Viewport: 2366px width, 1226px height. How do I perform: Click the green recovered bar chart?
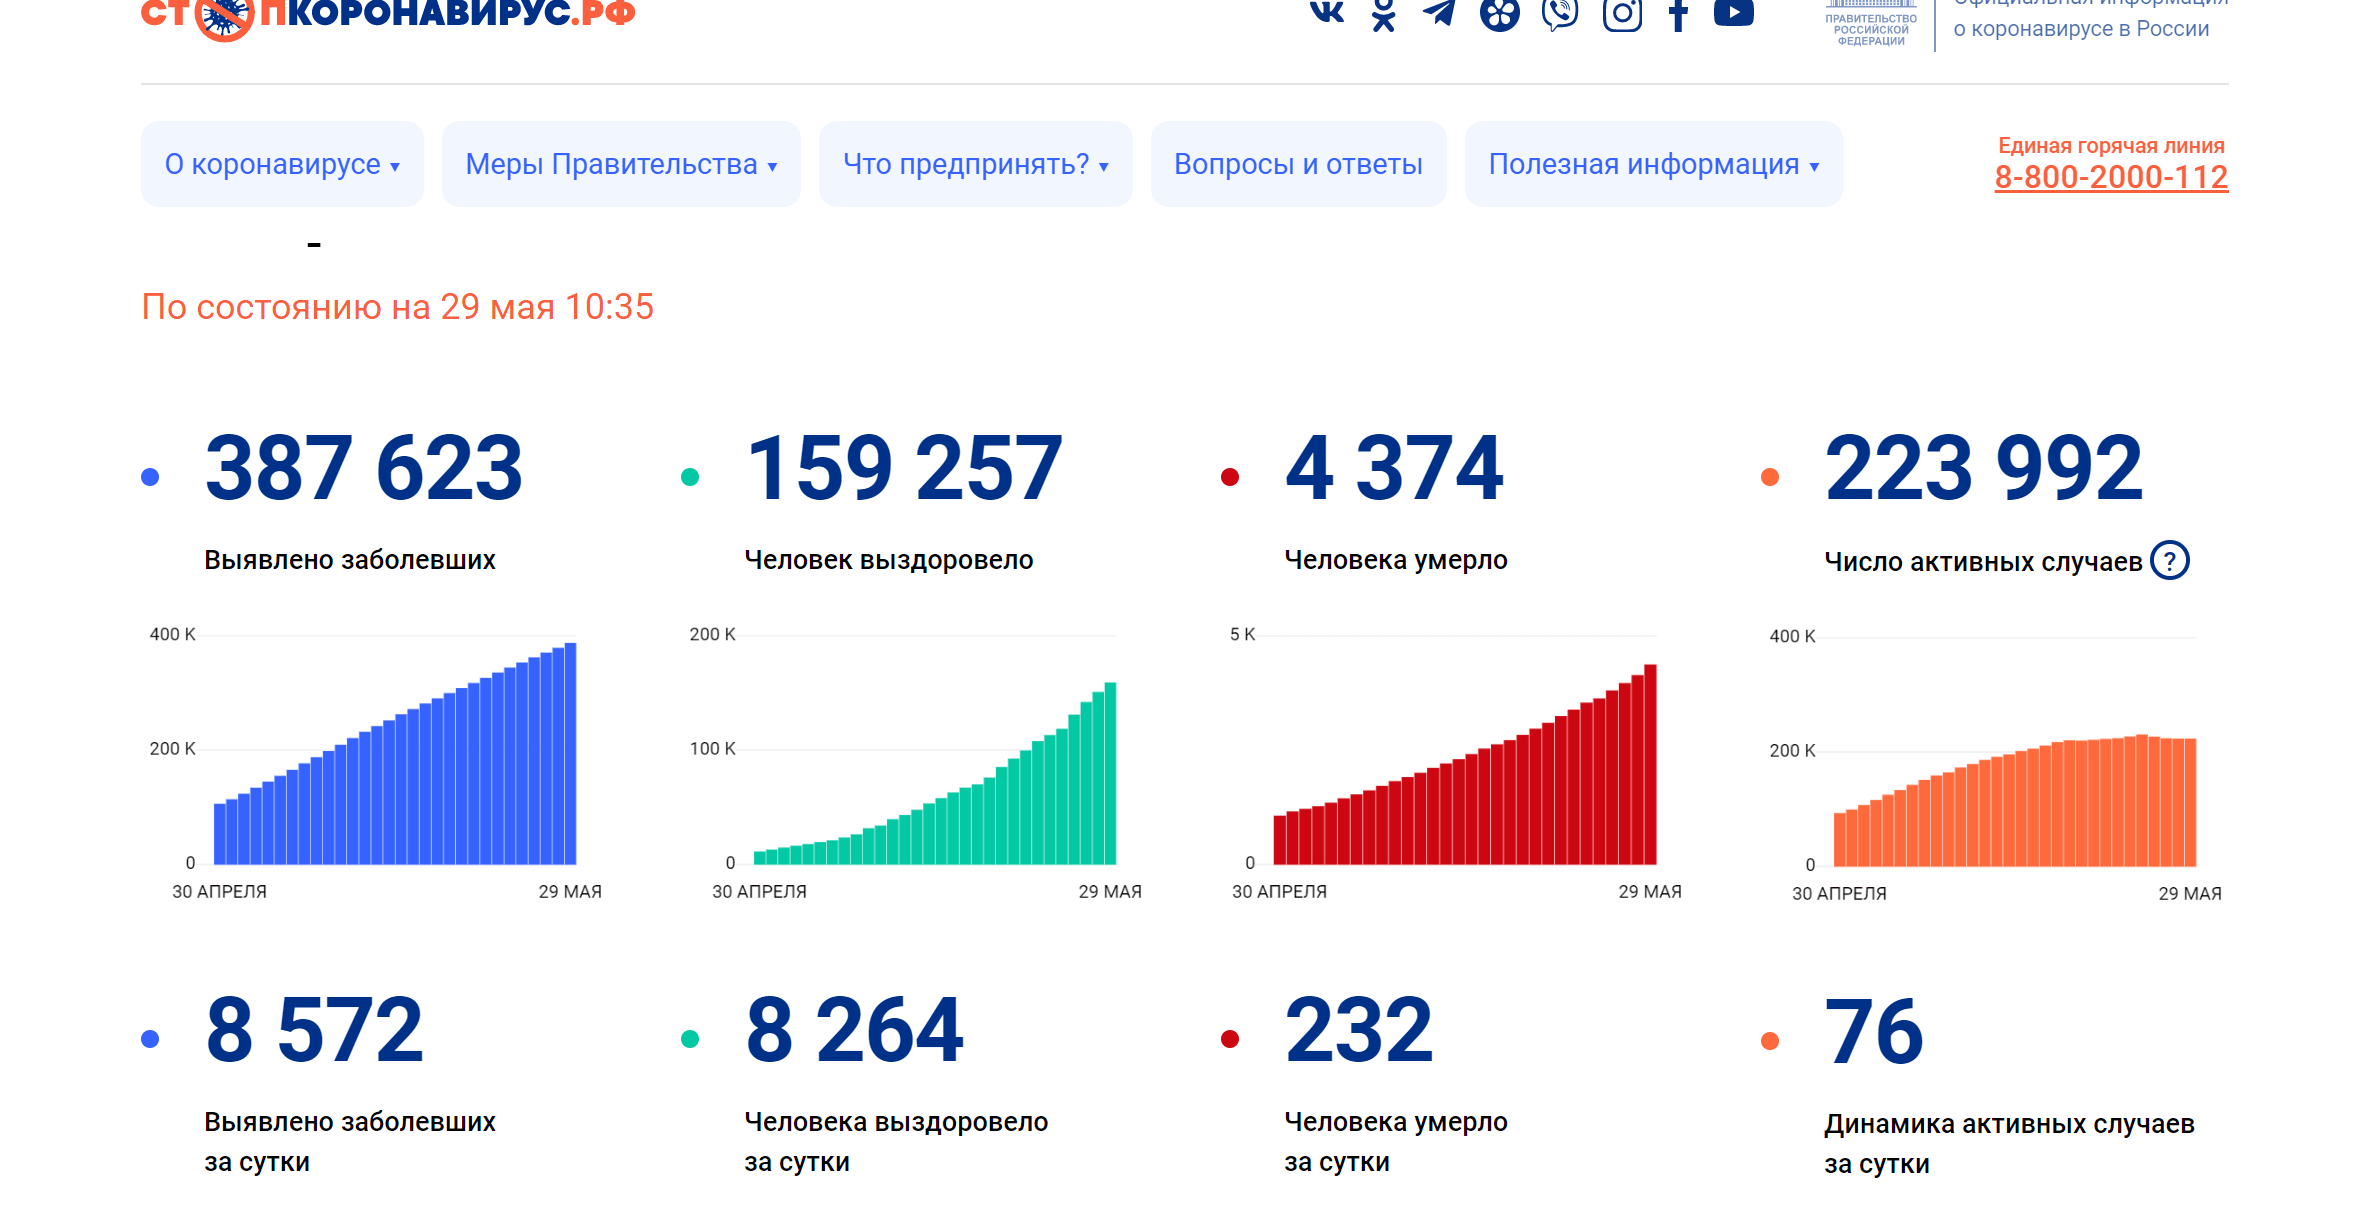click(935, 774)
